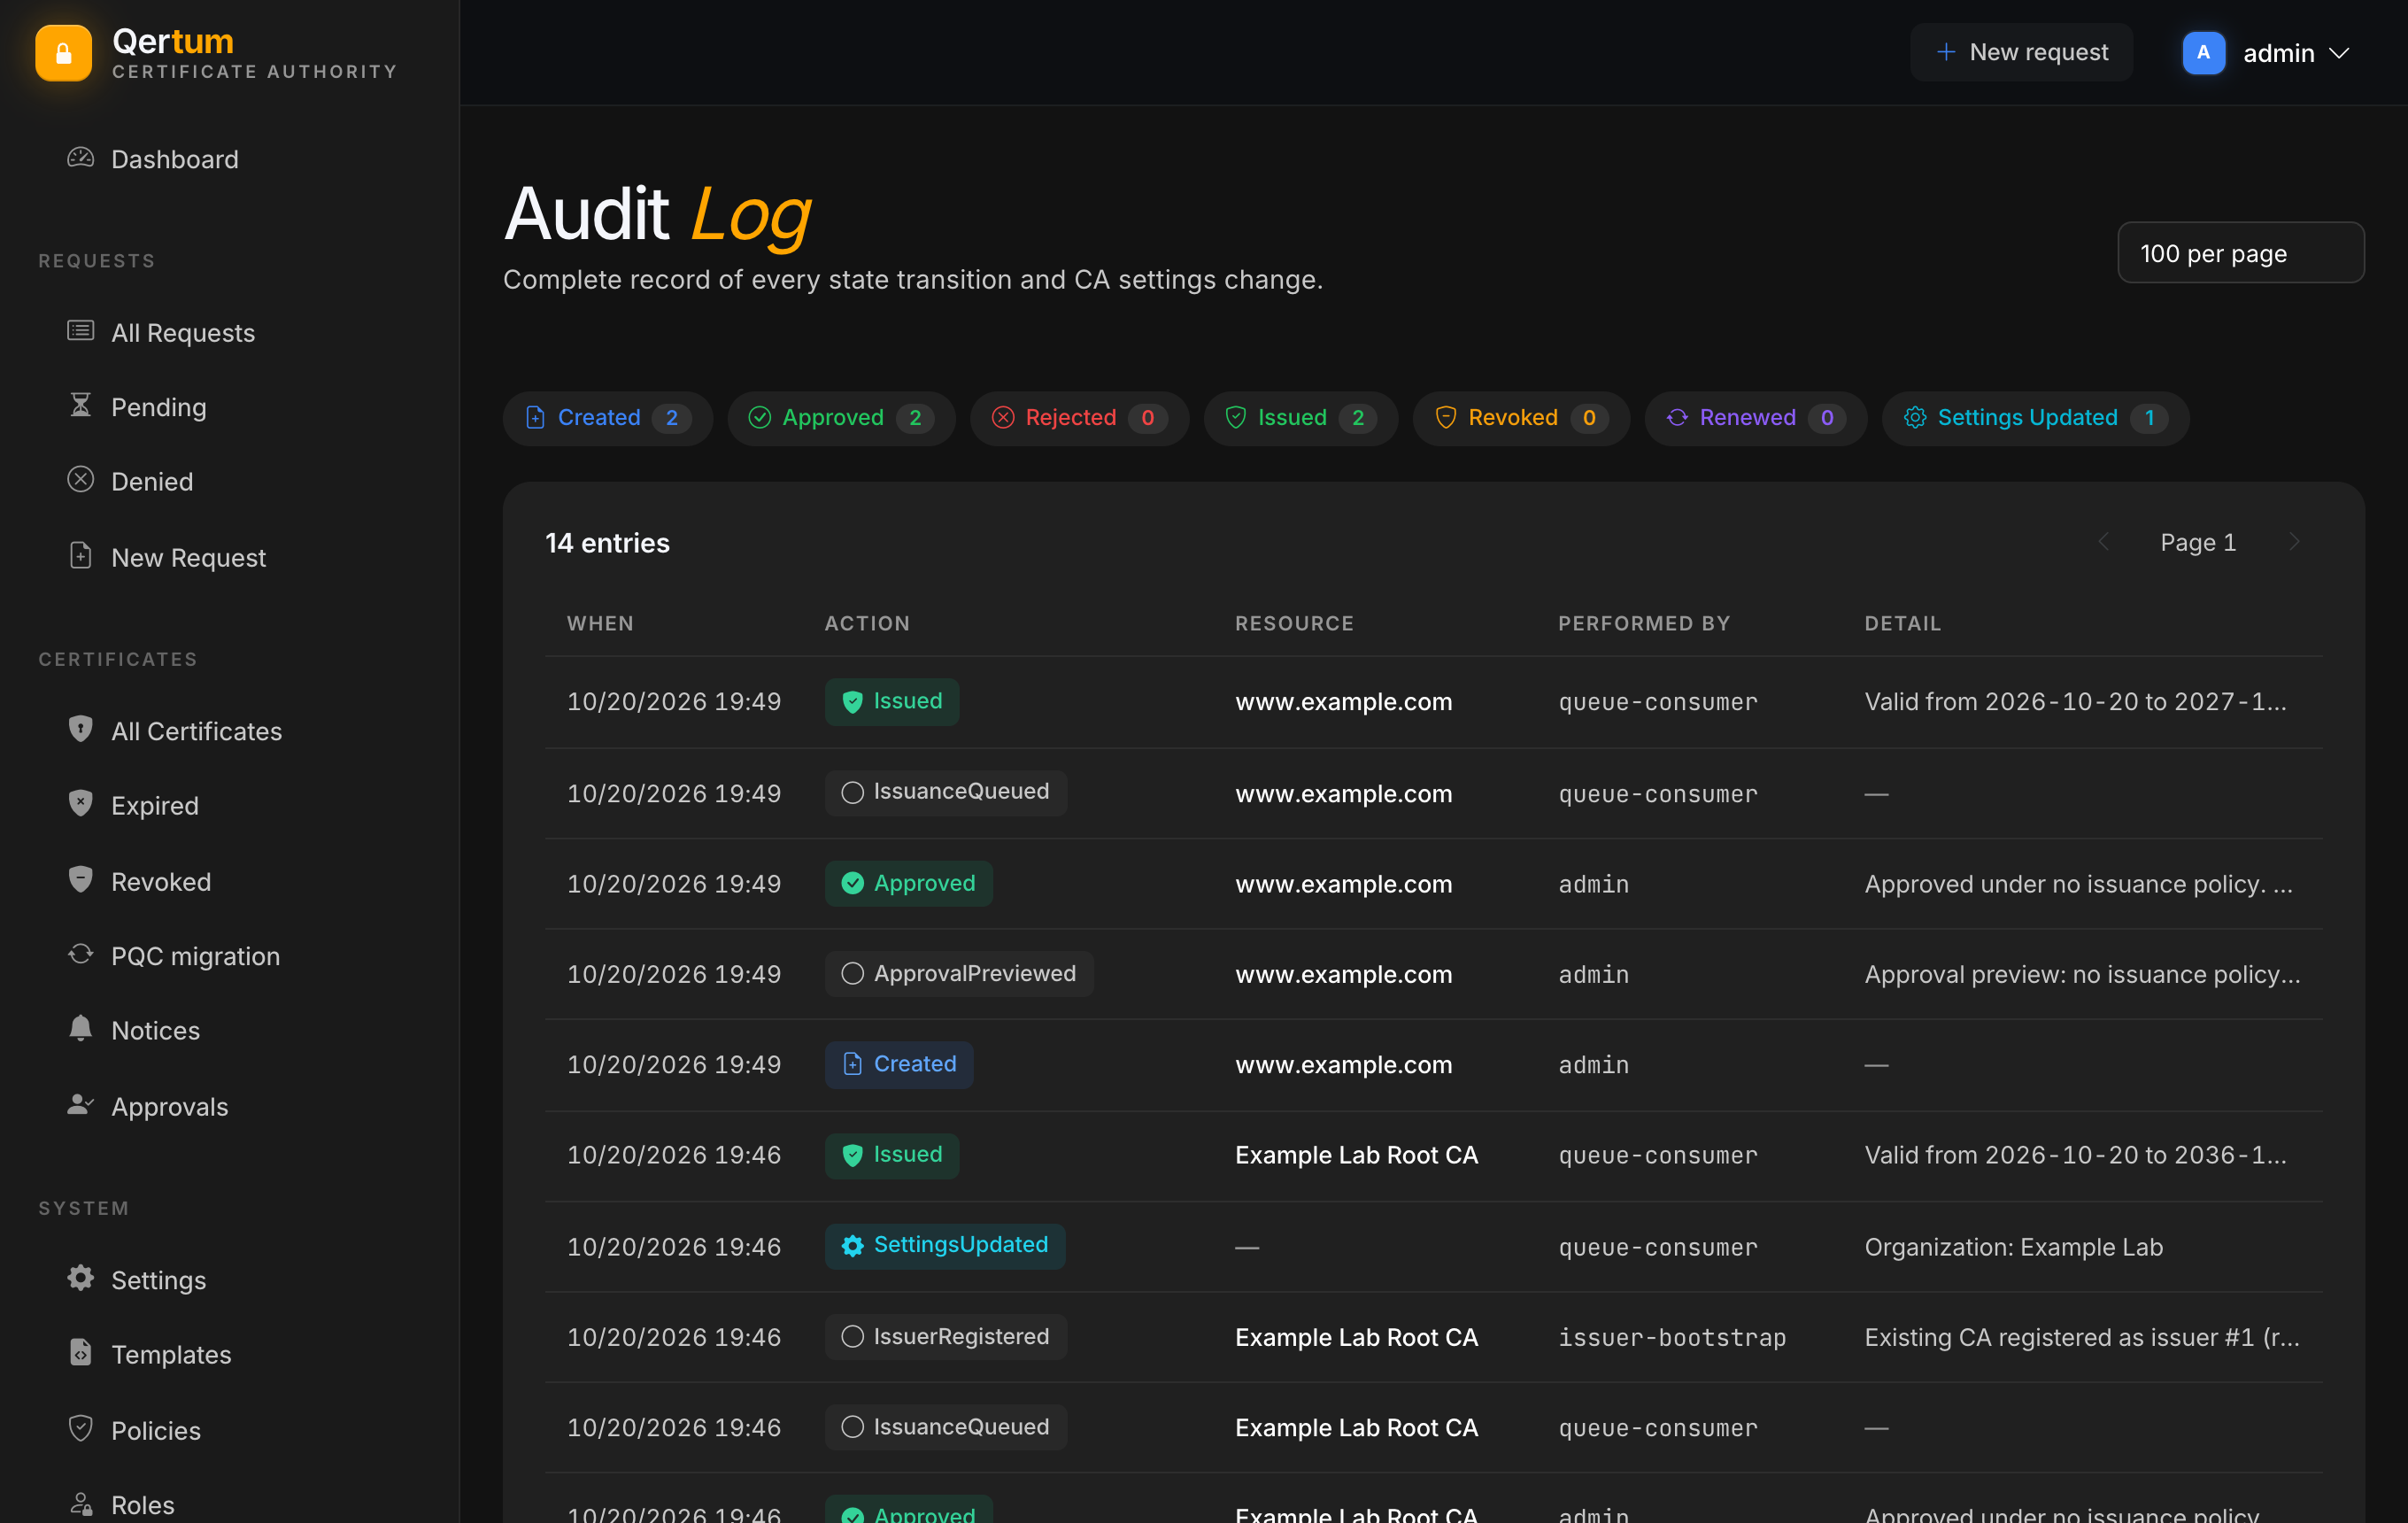2408x1523 pixels.
Task: Click the Denied circle-x icon
Action: 80,480
